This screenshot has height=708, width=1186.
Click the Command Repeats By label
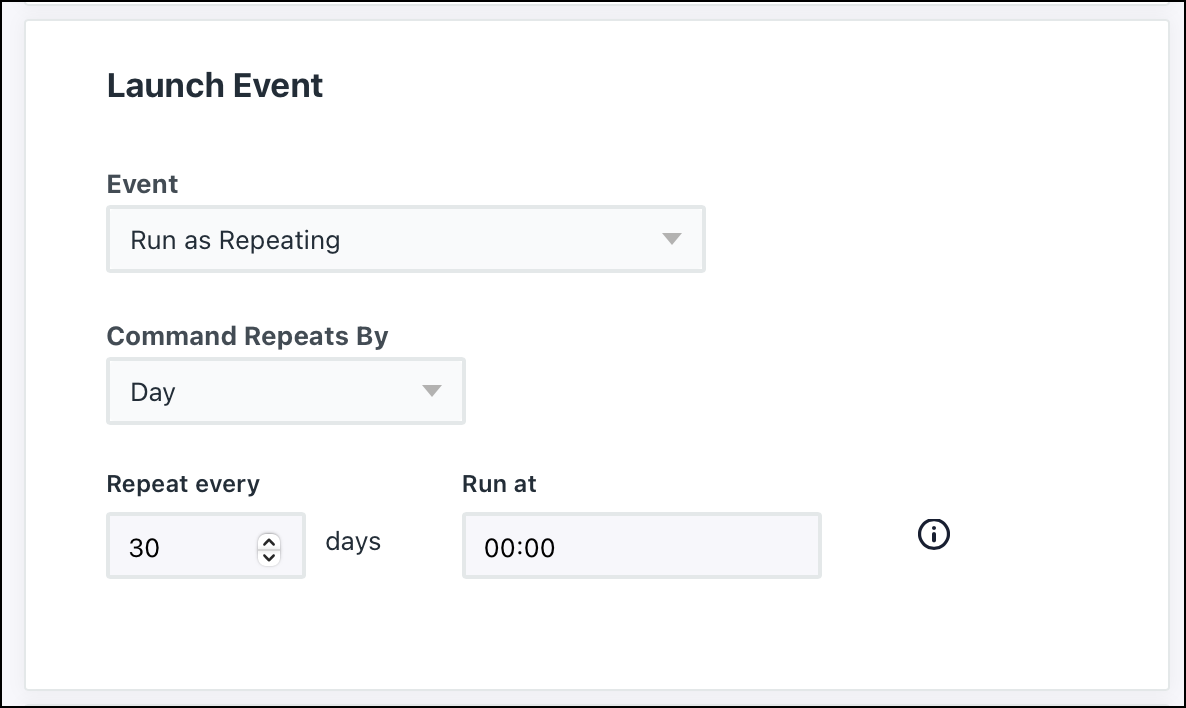[247, 336]
